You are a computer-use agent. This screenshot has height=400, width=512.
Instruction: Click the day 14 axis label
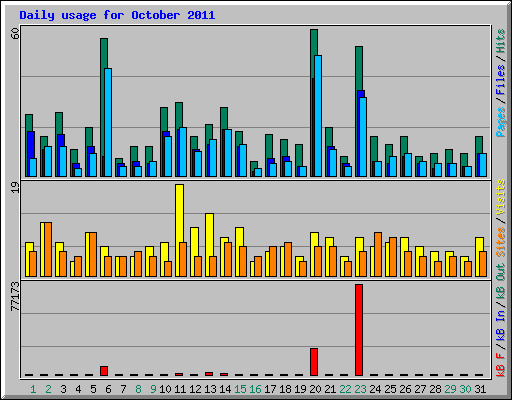coord(225,389)
